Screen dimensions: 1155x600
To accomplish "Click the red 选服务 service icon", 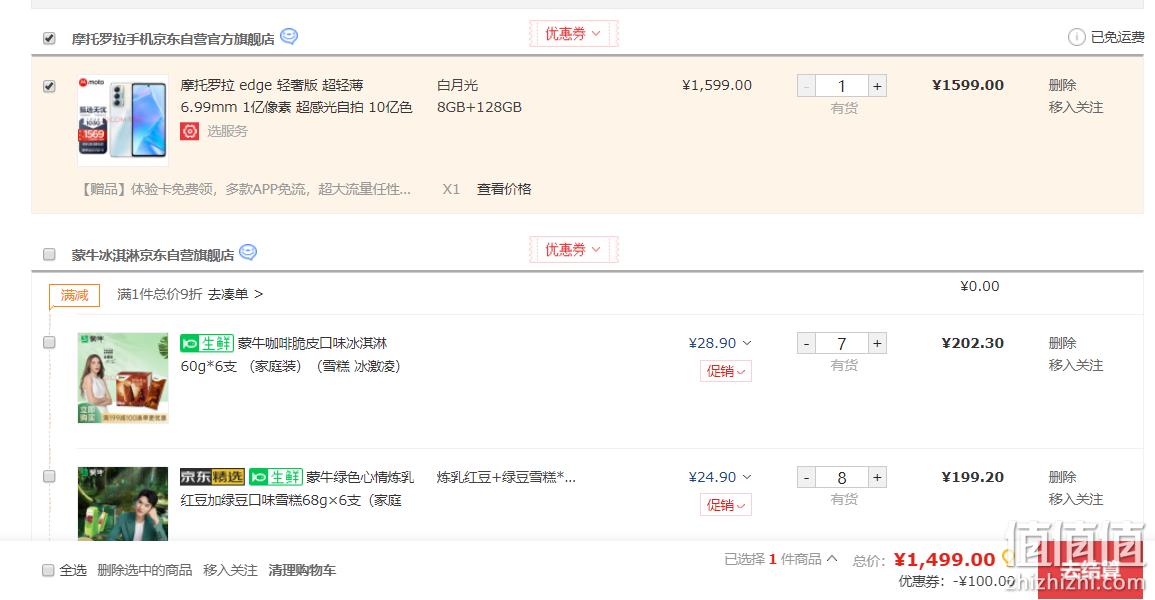I will (189, 131).
